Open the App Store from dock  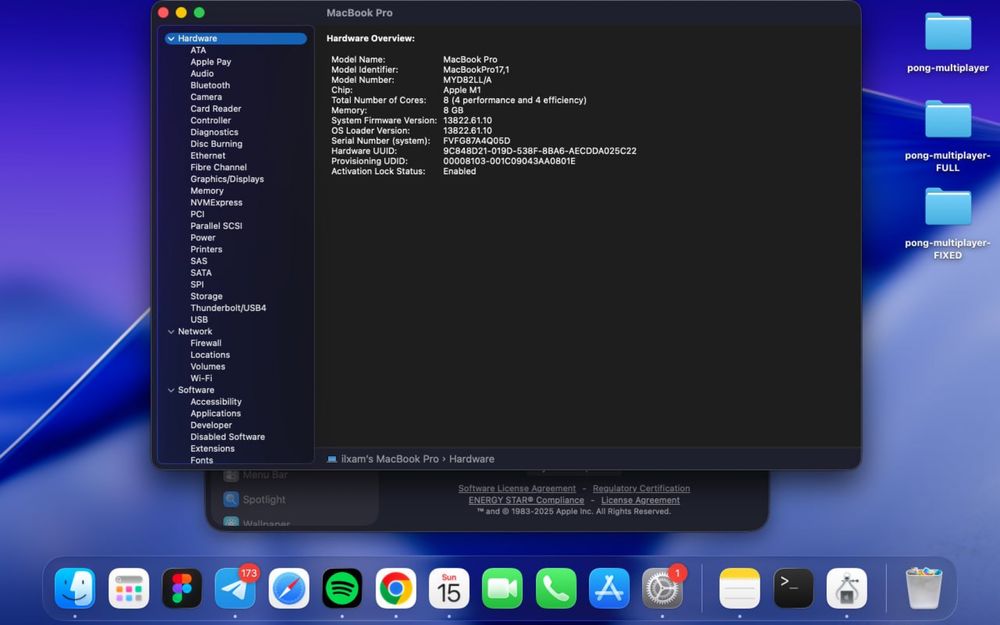[609, 588]
